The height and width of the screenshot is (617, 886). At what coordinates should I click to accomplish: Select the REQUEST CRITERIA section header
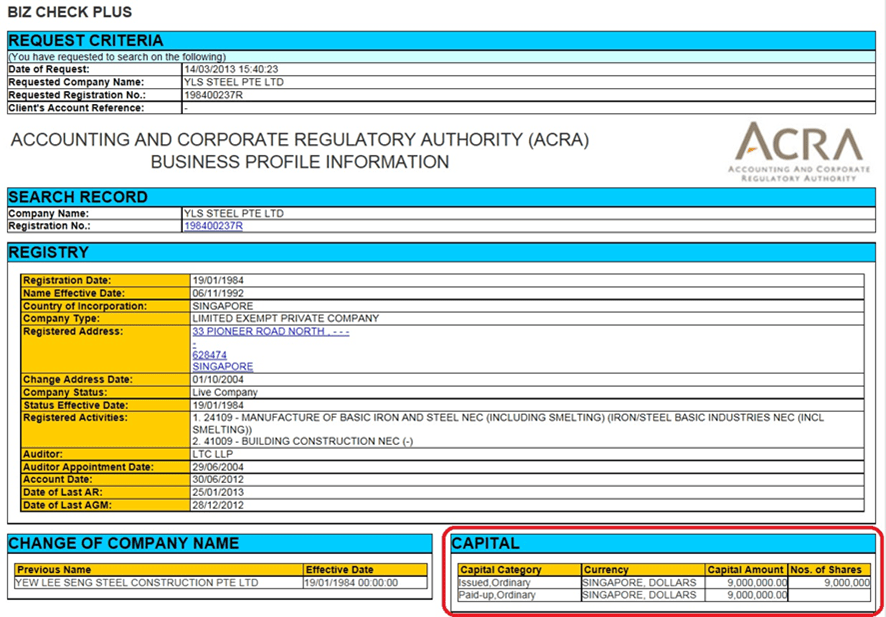pyautogui.click(x=442, y=41)
